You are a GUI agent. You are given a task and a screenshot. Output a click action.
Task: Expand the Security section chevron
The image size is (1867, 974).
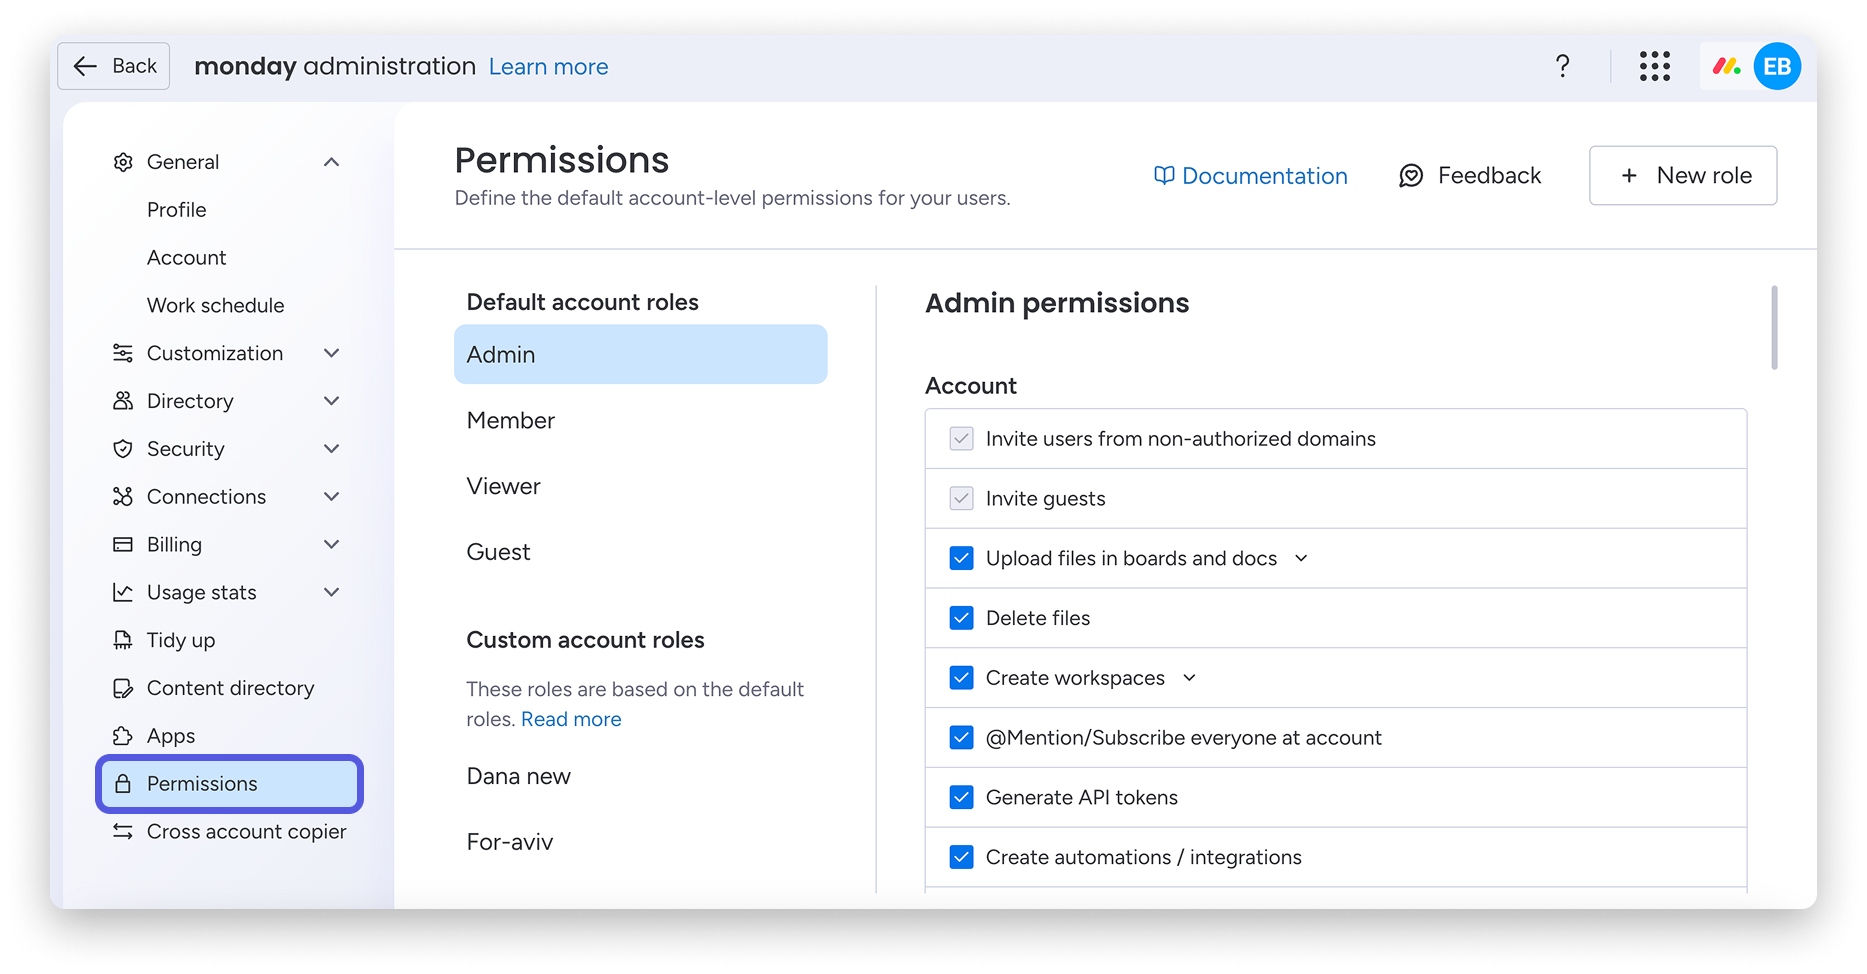pos(332,449)
